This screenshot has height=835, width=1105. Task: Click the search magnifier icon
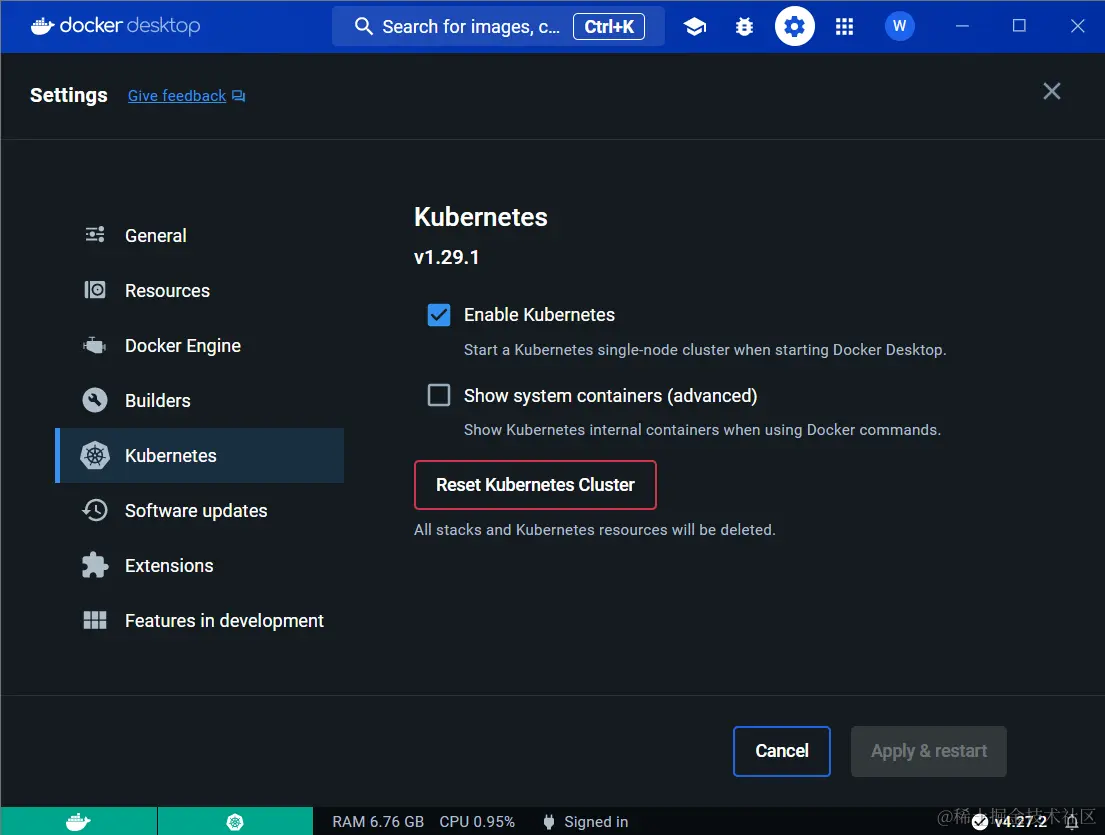pyautogui.click(x=363, y=27)
